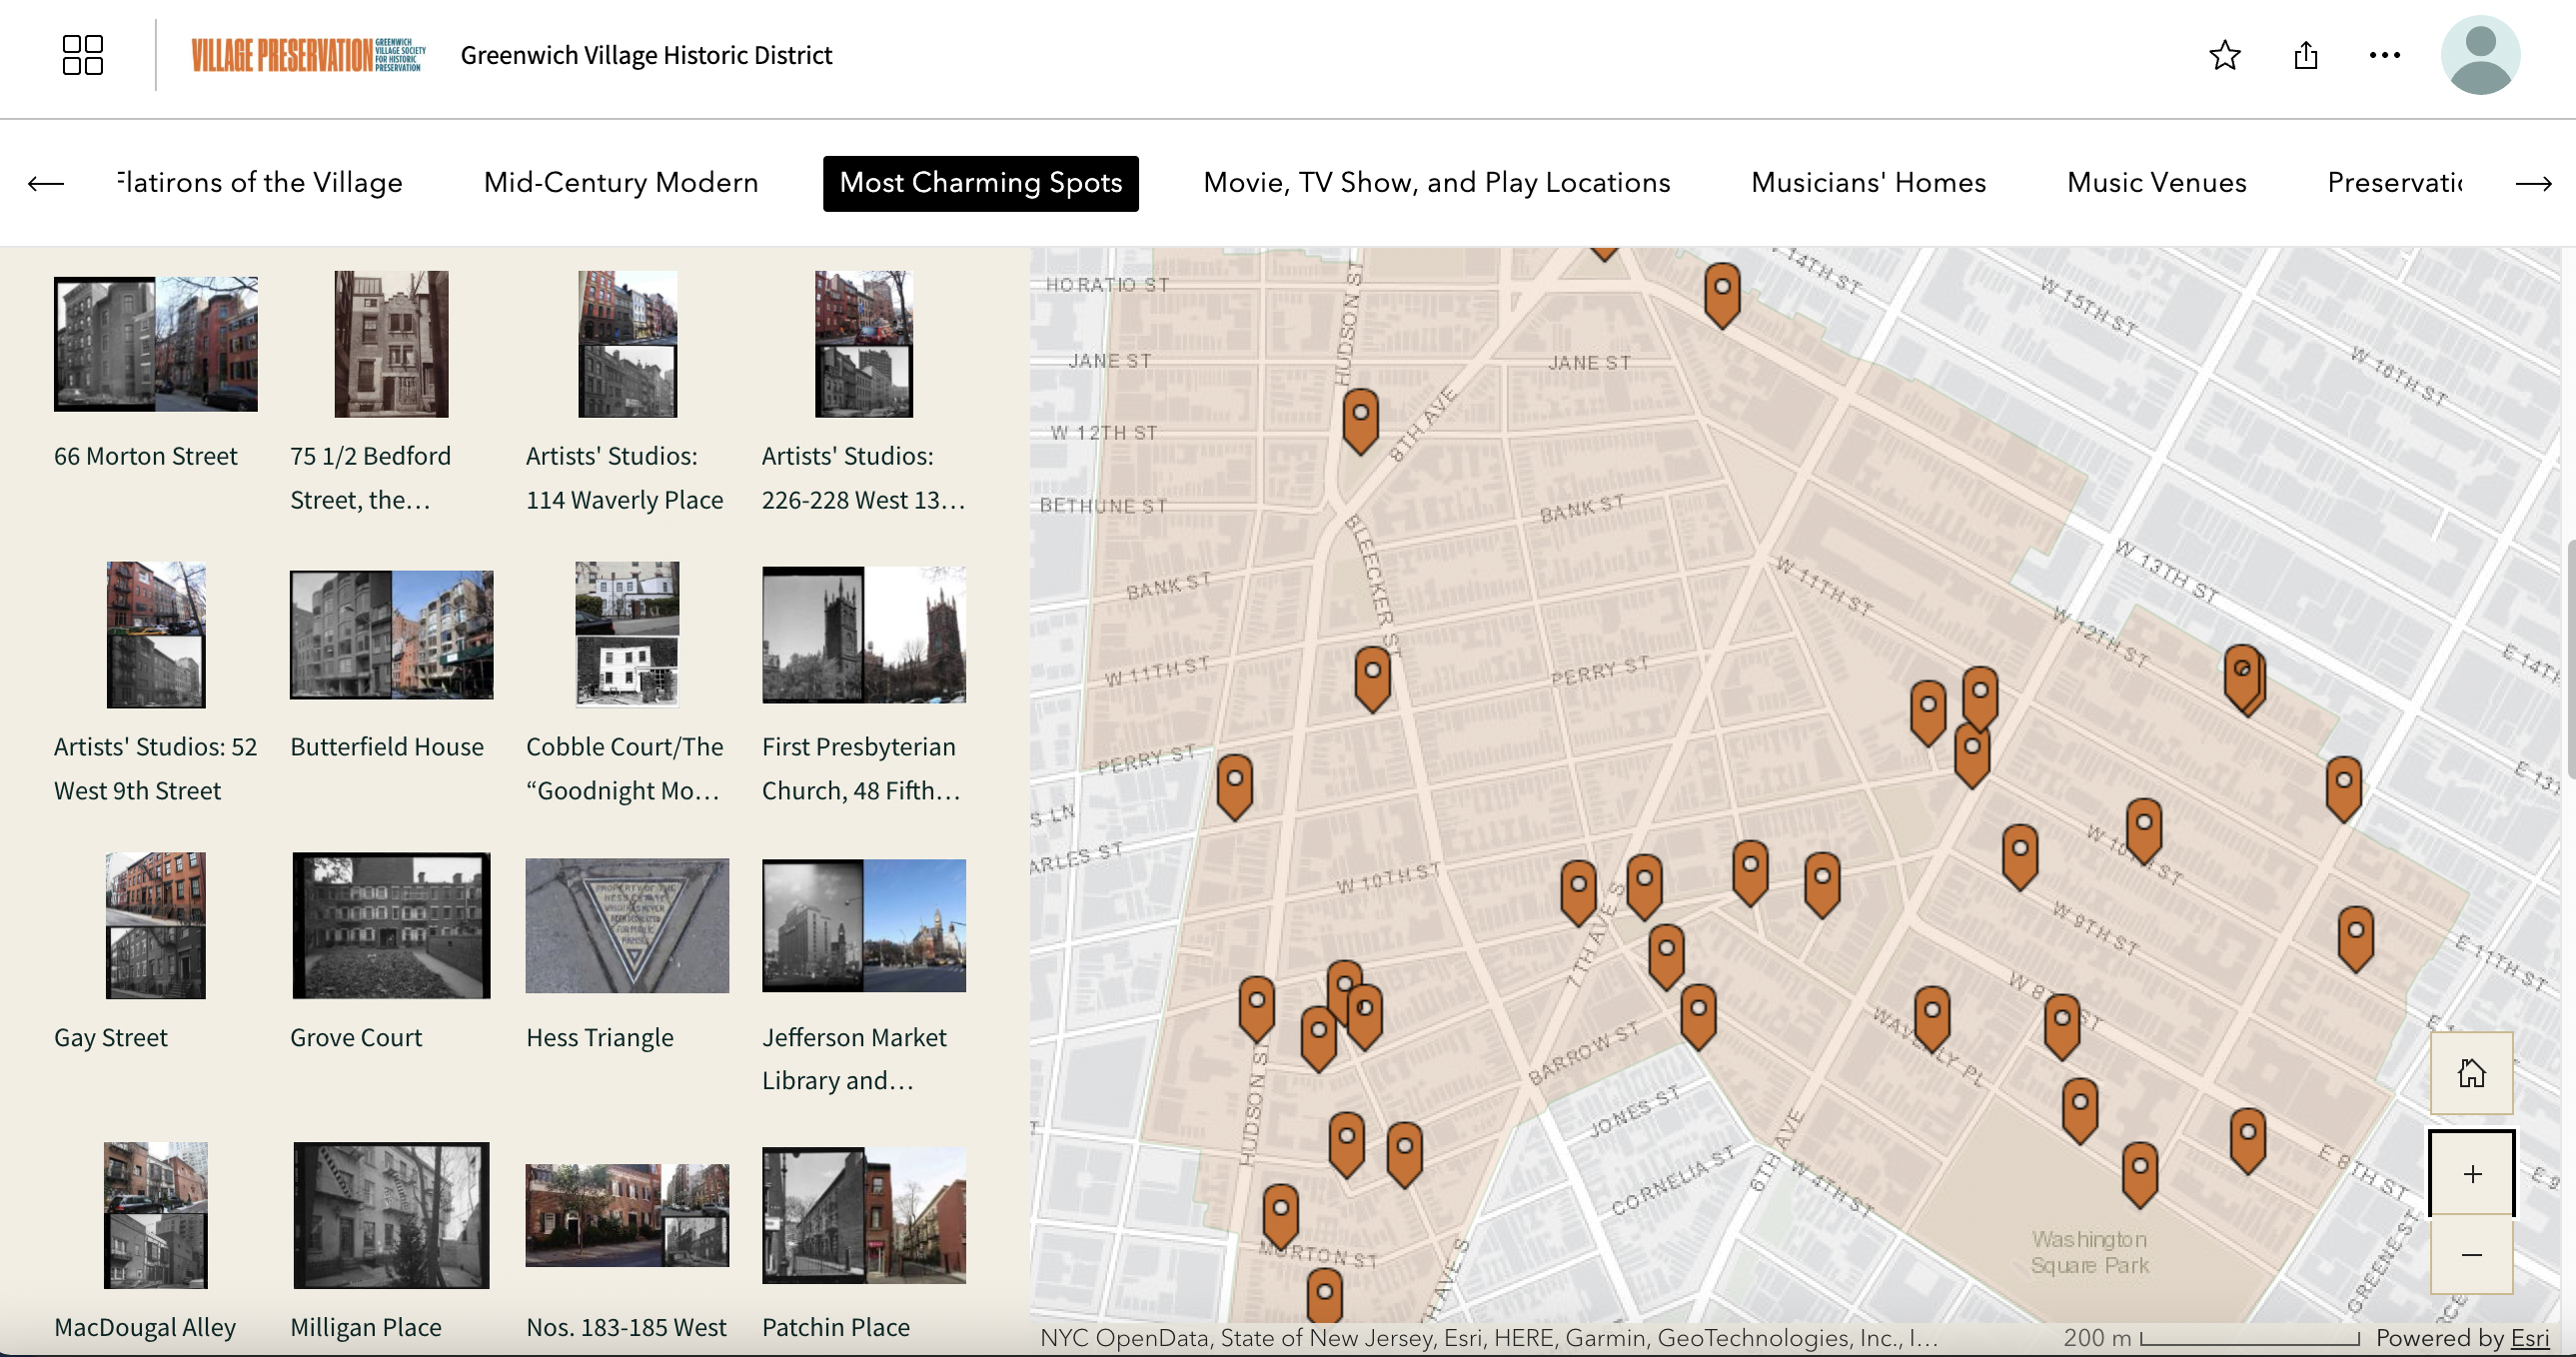Screen dimensions: 2576x1357
Task: Open Movie, TV Show, and Play Locations tab
Action: tap(1436, 183)
